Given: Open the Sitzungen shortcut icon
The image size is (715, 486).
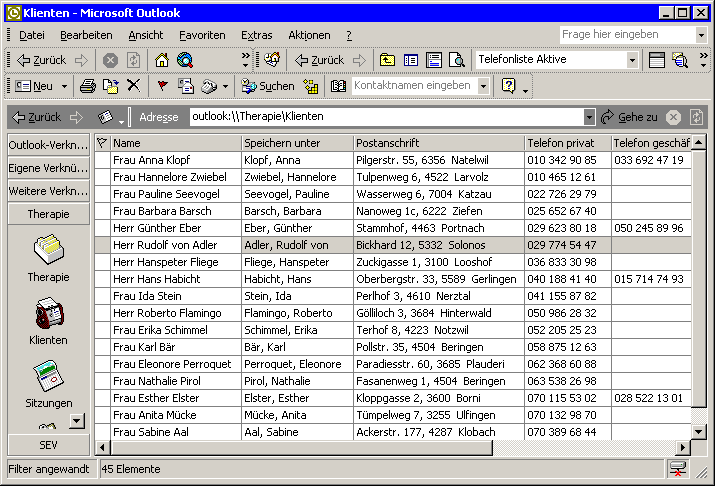Looking at the screenshot, I should (48, 376).
